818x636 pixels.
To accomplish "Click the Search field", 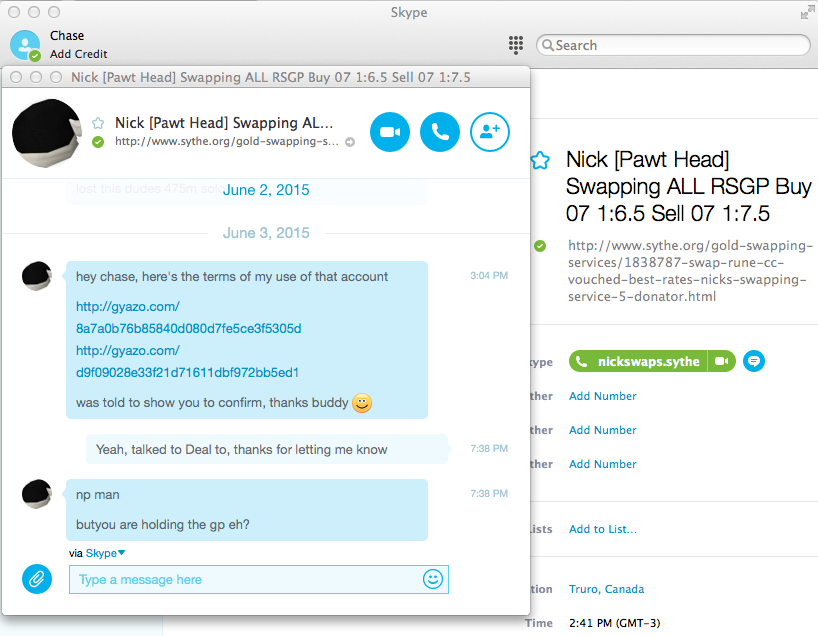I will click(673, 45).
